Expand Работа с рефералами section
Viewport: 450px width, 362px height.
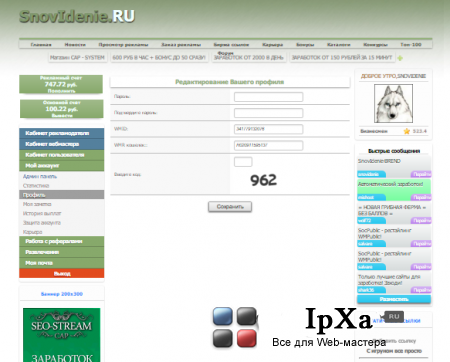[x=62, y=241]
